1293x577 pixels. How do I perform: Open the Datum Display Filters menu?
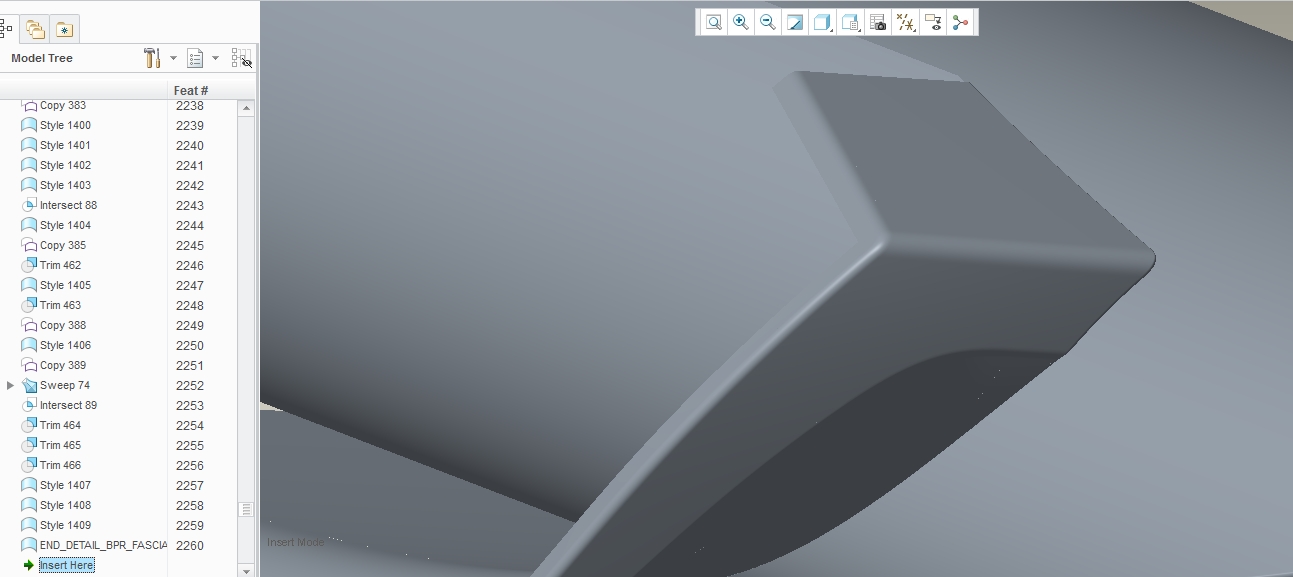coord(906,22)
